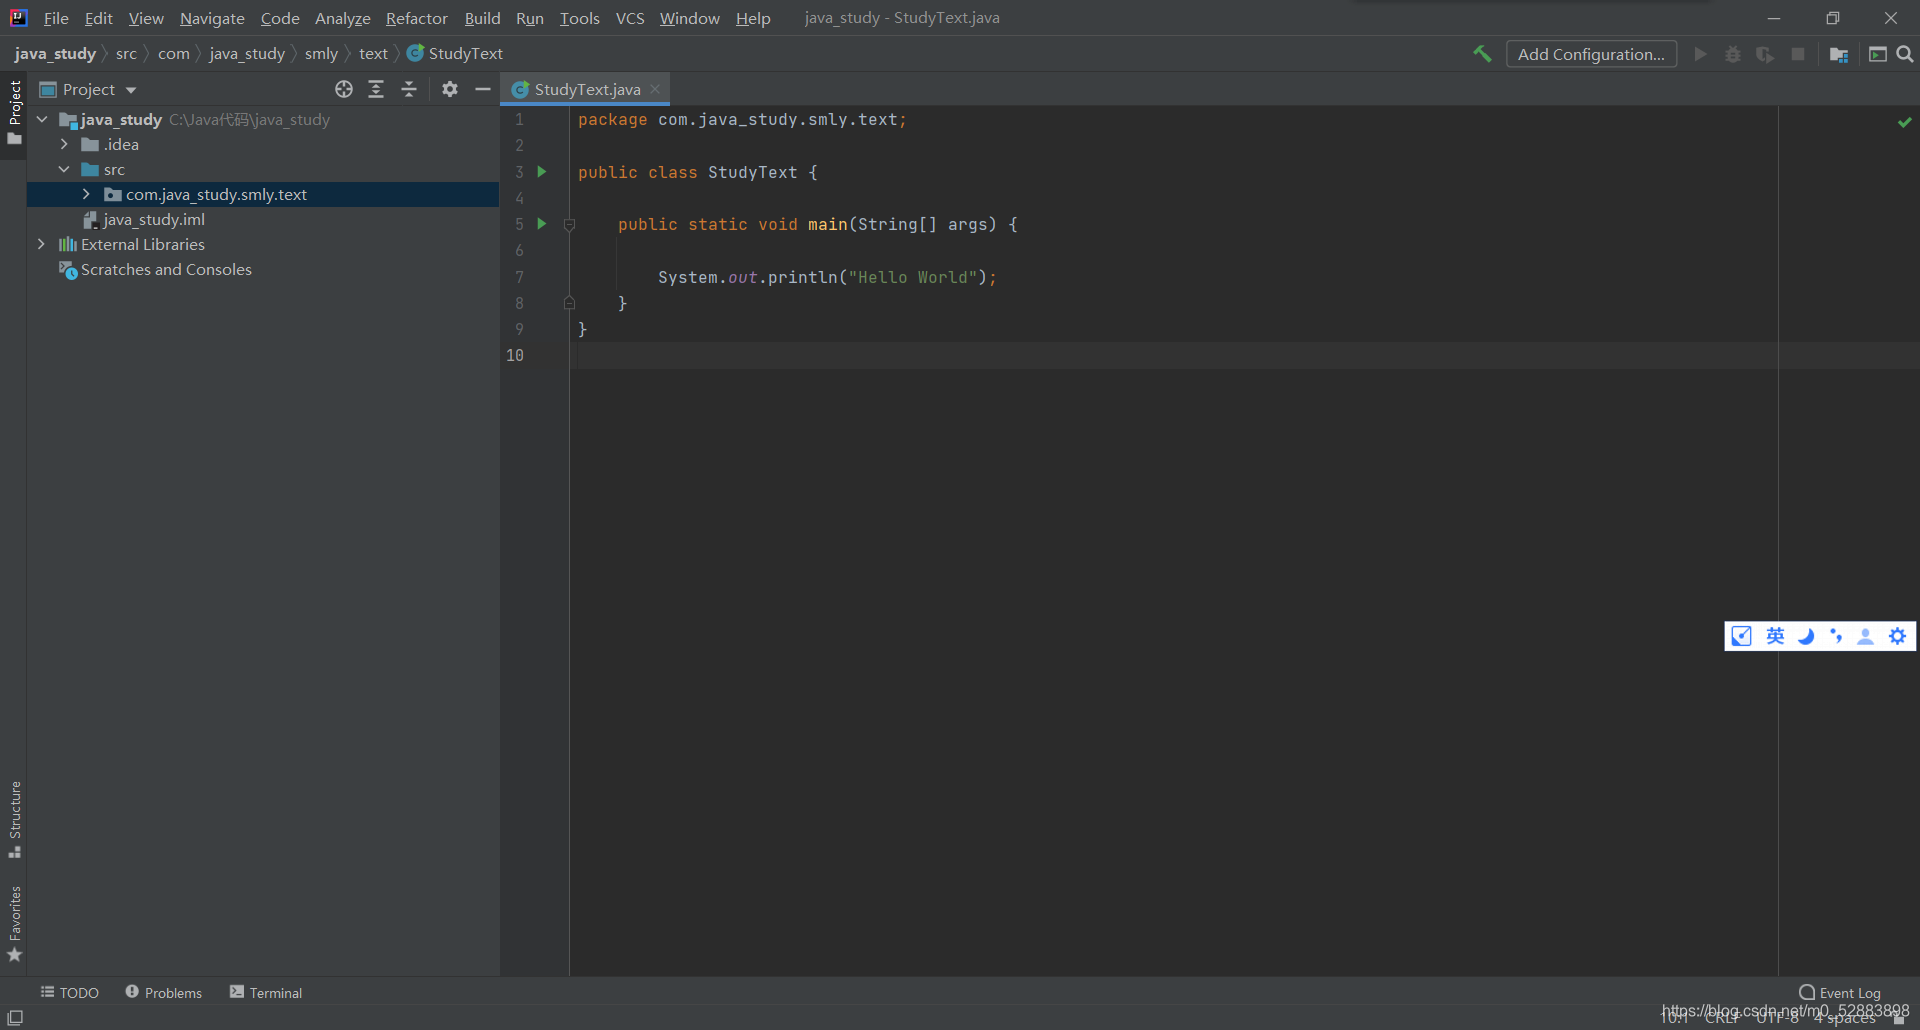The image size is (1920, 1030).
Task: Click the Run play button in toolbar
Action: click(1700, 54)
